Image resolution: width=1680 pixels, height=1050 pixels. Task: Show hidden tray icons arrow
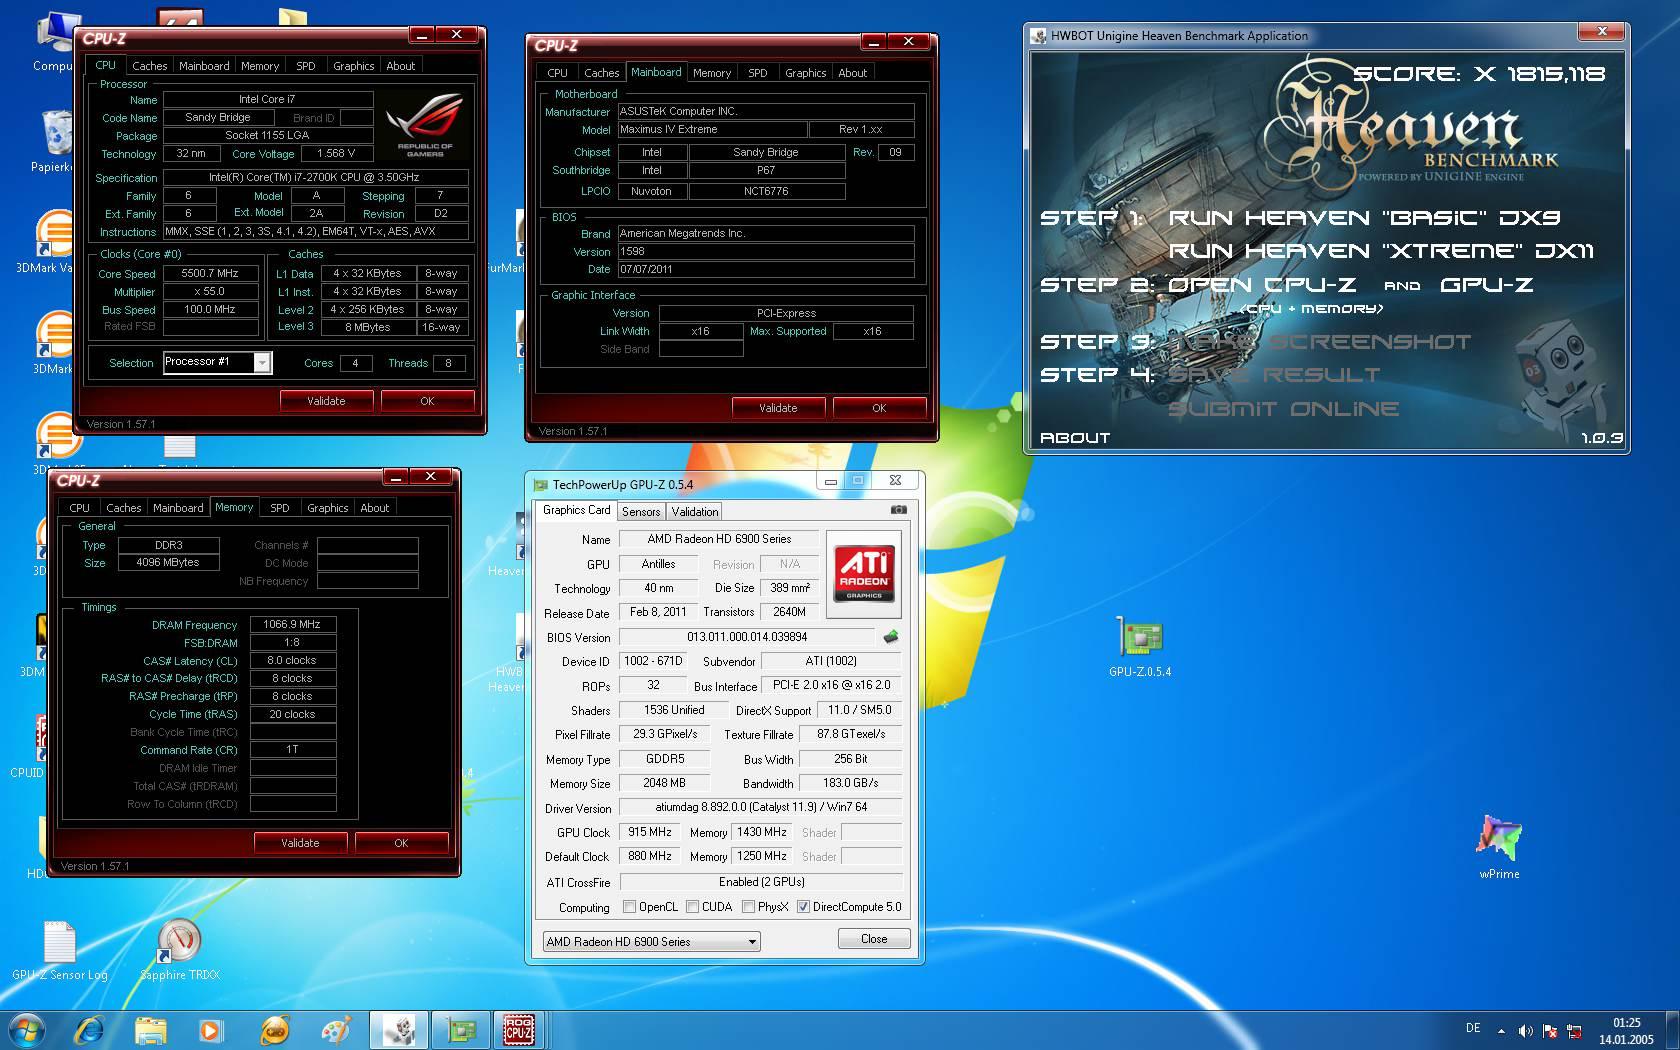point(1501,1031)
